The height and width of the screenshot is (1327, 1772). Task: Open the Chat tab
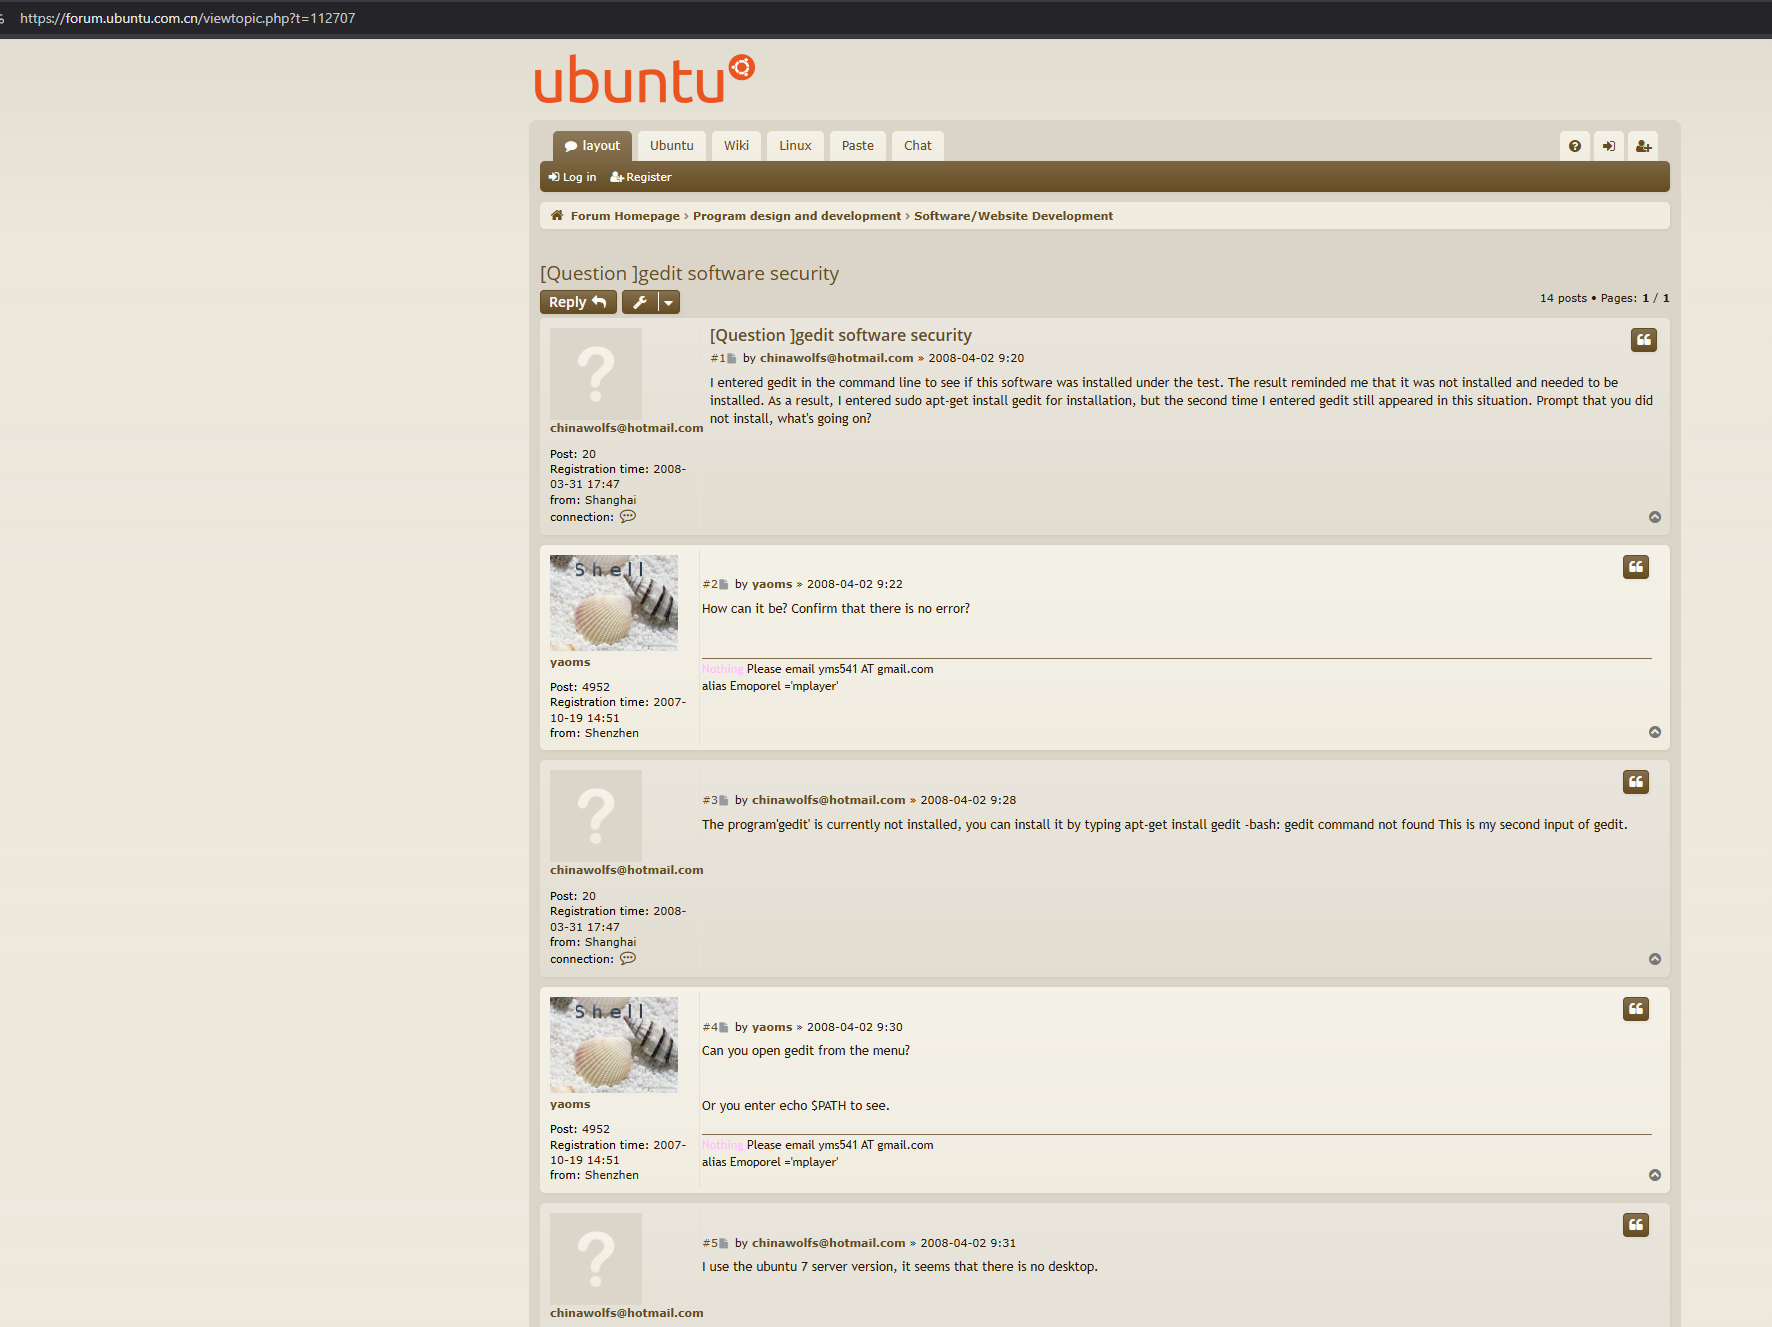click(x=918, y=146)
